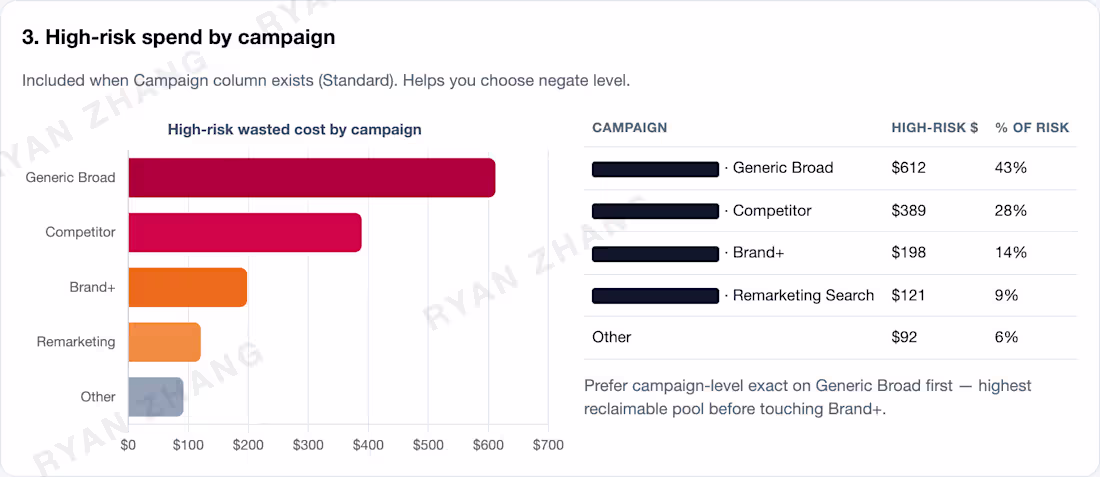Click the $612 high-risk value
The height and width of the screenshot is (477, 1100).
tap(908, 168)
